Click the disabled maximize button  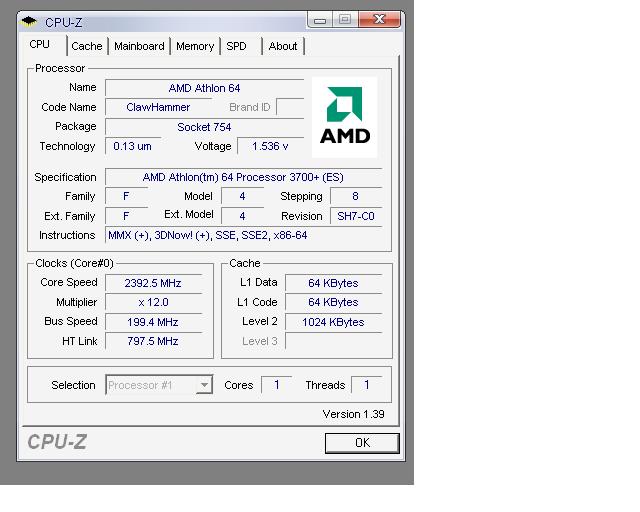tap(345, 20)
